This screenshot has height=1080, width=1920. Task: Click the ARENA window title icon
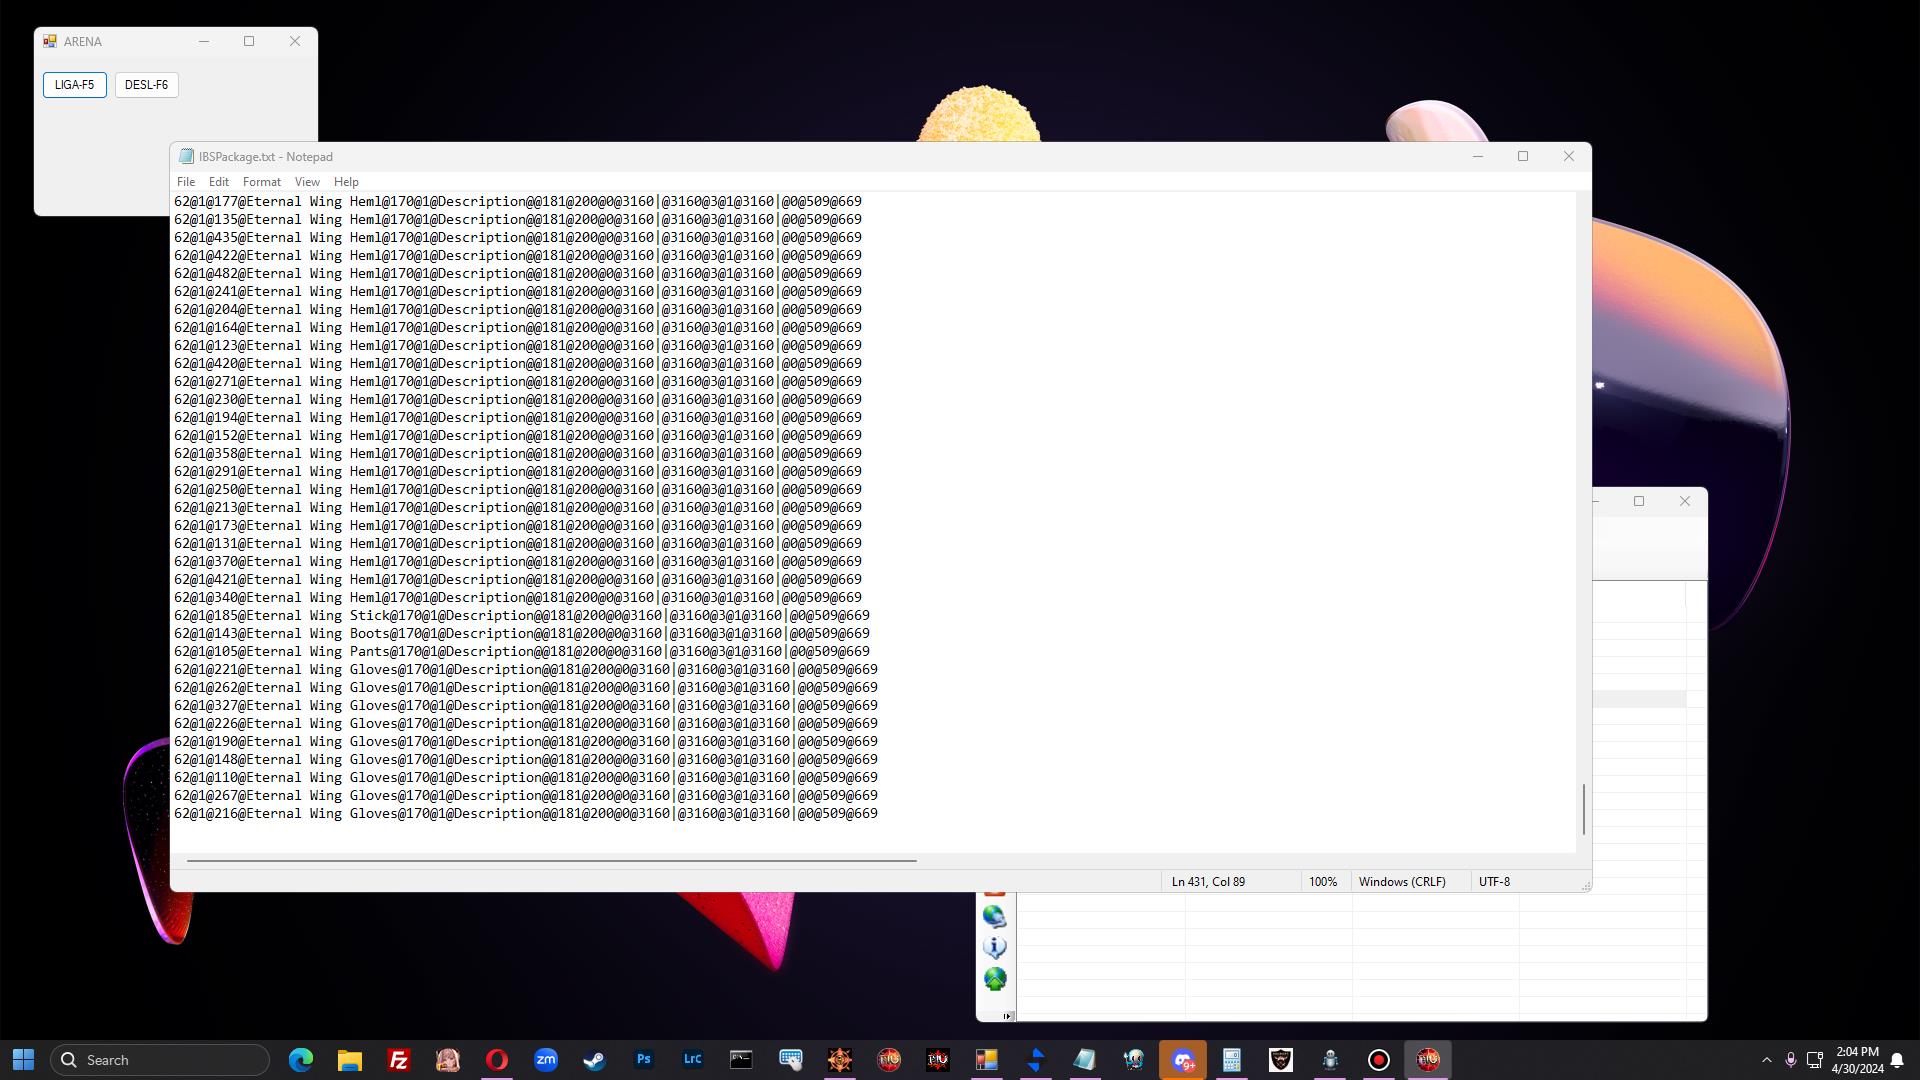tap(50, 42)
